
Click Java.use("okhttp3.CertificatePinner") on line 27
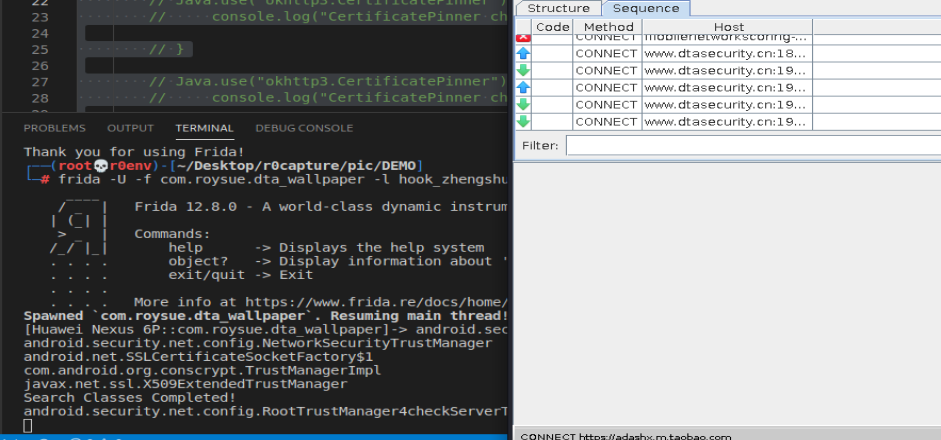(341, 82)
